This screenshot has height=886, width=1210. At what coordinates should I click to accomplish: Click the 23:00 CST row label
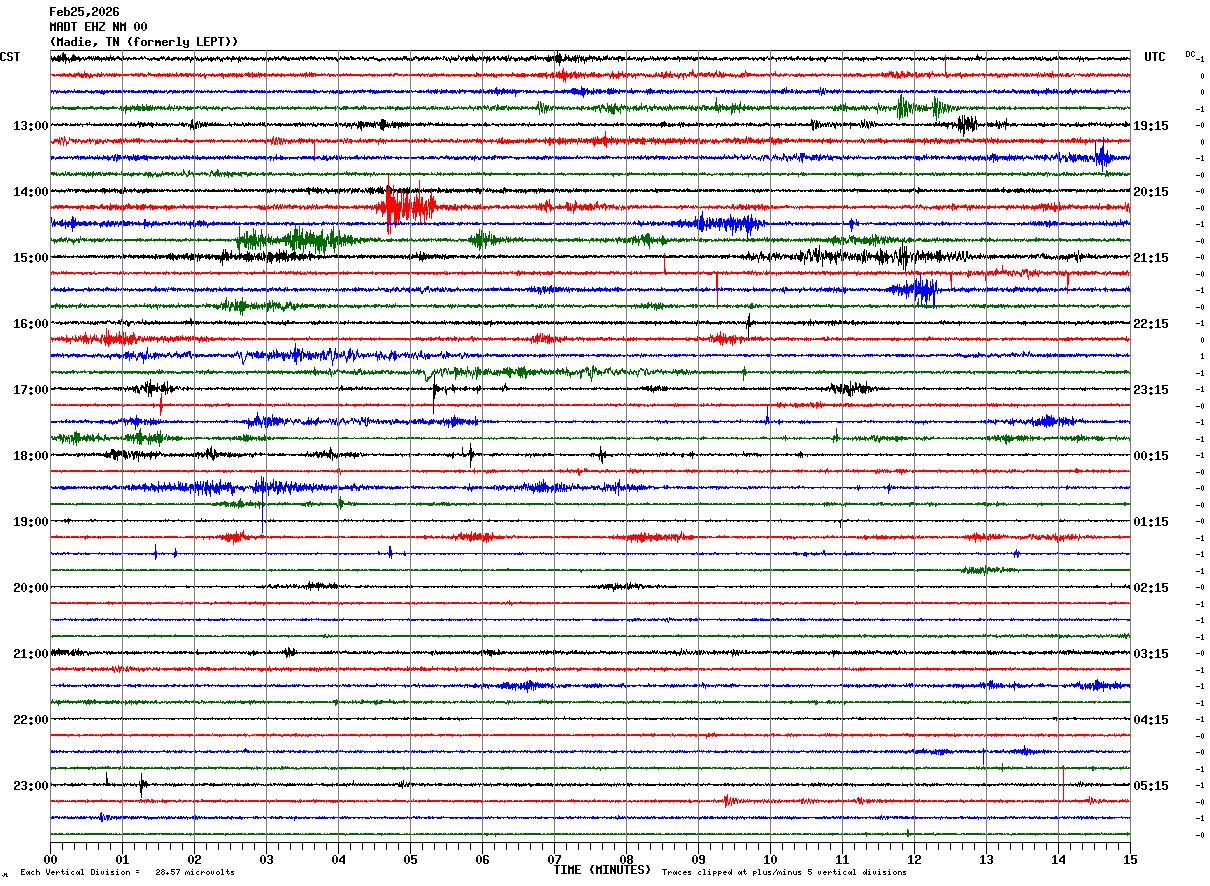tap(31, 786)
